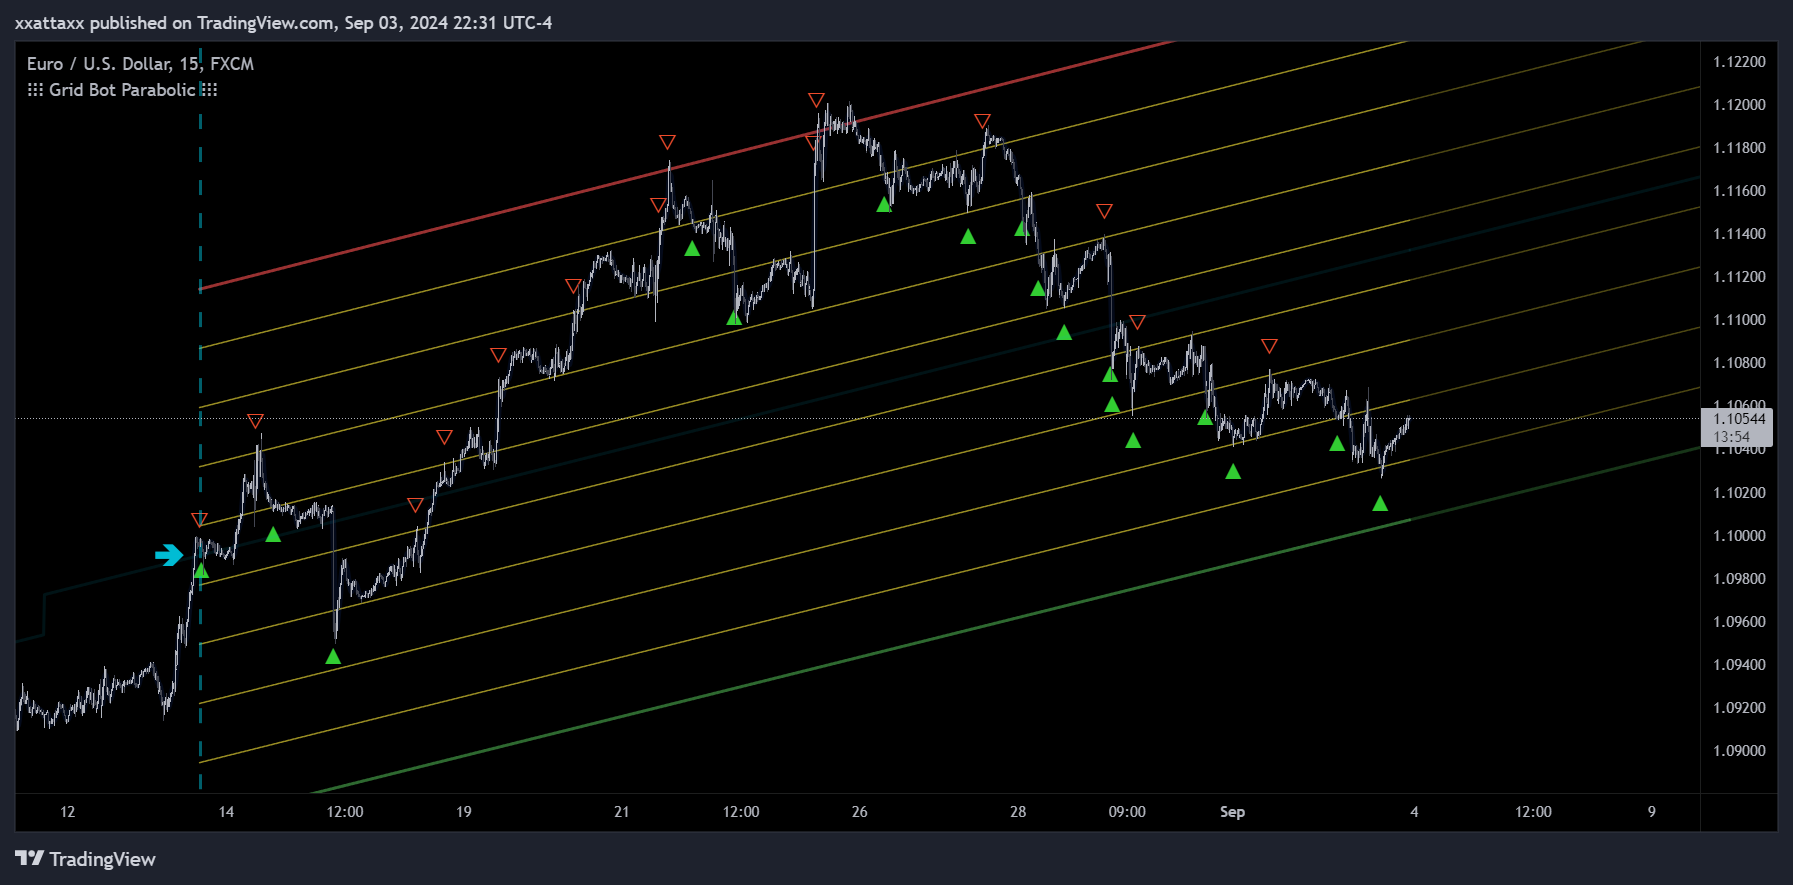Click the 1.09800 price axis label
This screenshot has width=1793, height=885.
[1739, 579]
